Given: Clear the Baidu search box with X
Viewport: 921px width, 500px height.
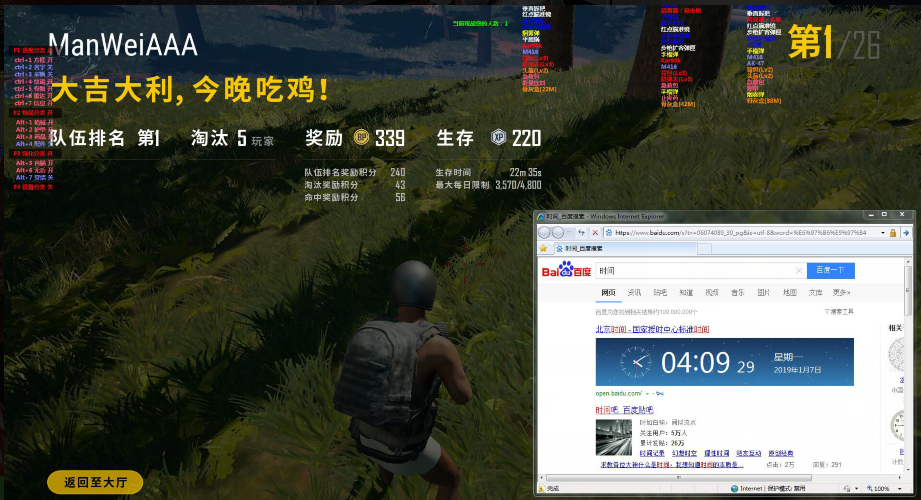Looking at the screenshot, I should 799,271.
